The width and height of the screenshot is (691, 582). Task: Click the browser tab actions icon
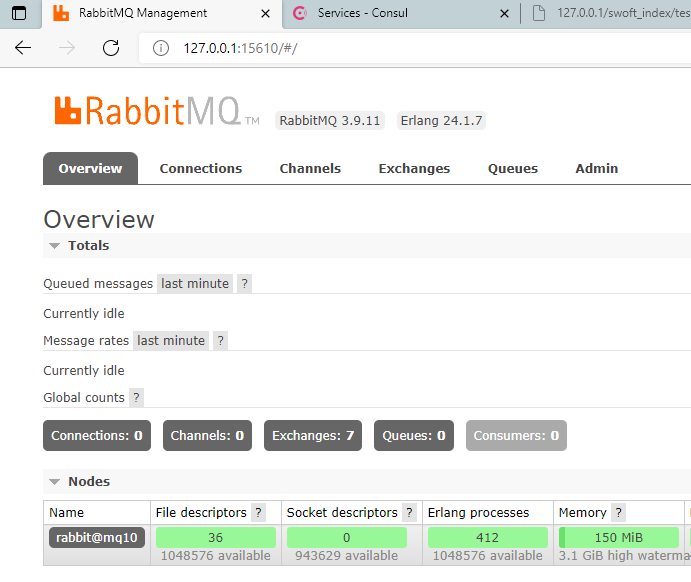[19, 13]
